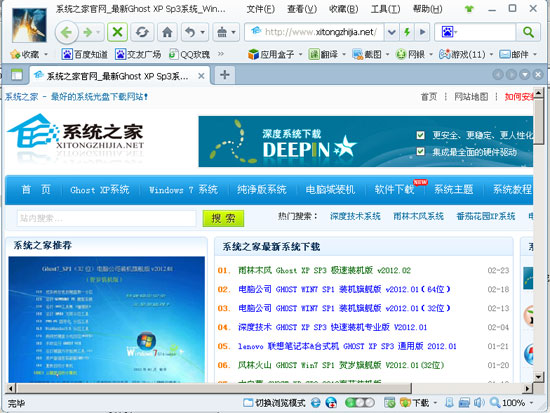Open the 帮助(H) menu
Viewport: 550px width, 413px height.
(427, 9)
